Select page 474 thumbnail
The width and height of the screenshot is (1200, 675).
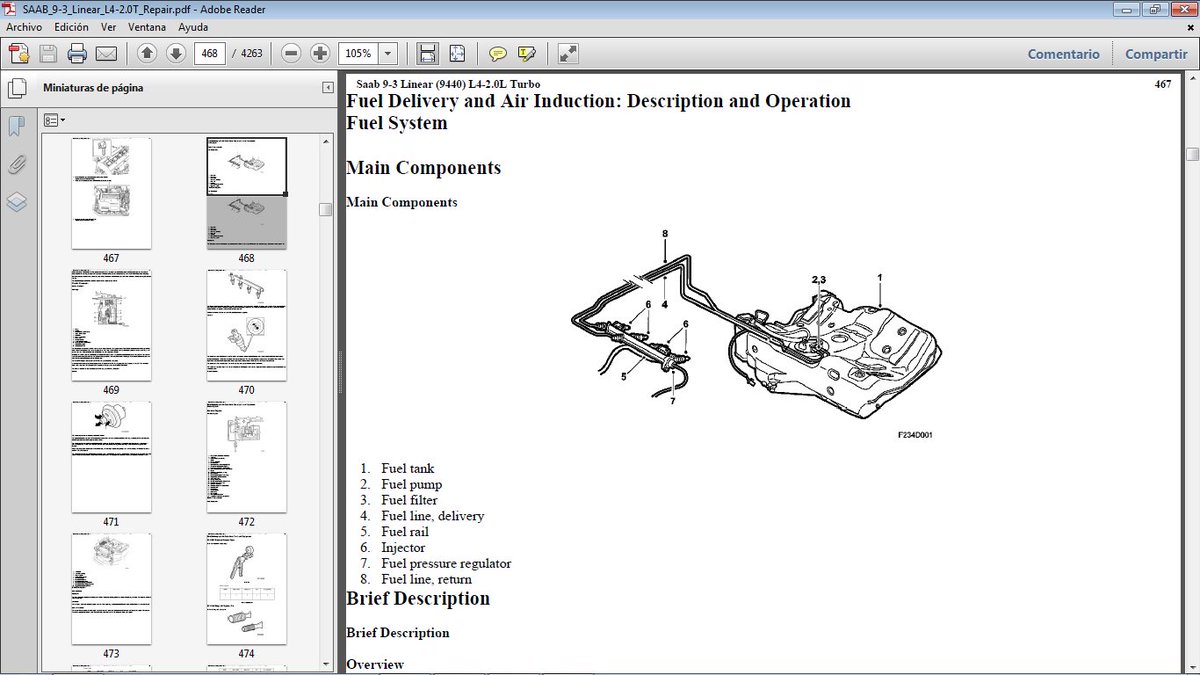[x=246, y=589]
